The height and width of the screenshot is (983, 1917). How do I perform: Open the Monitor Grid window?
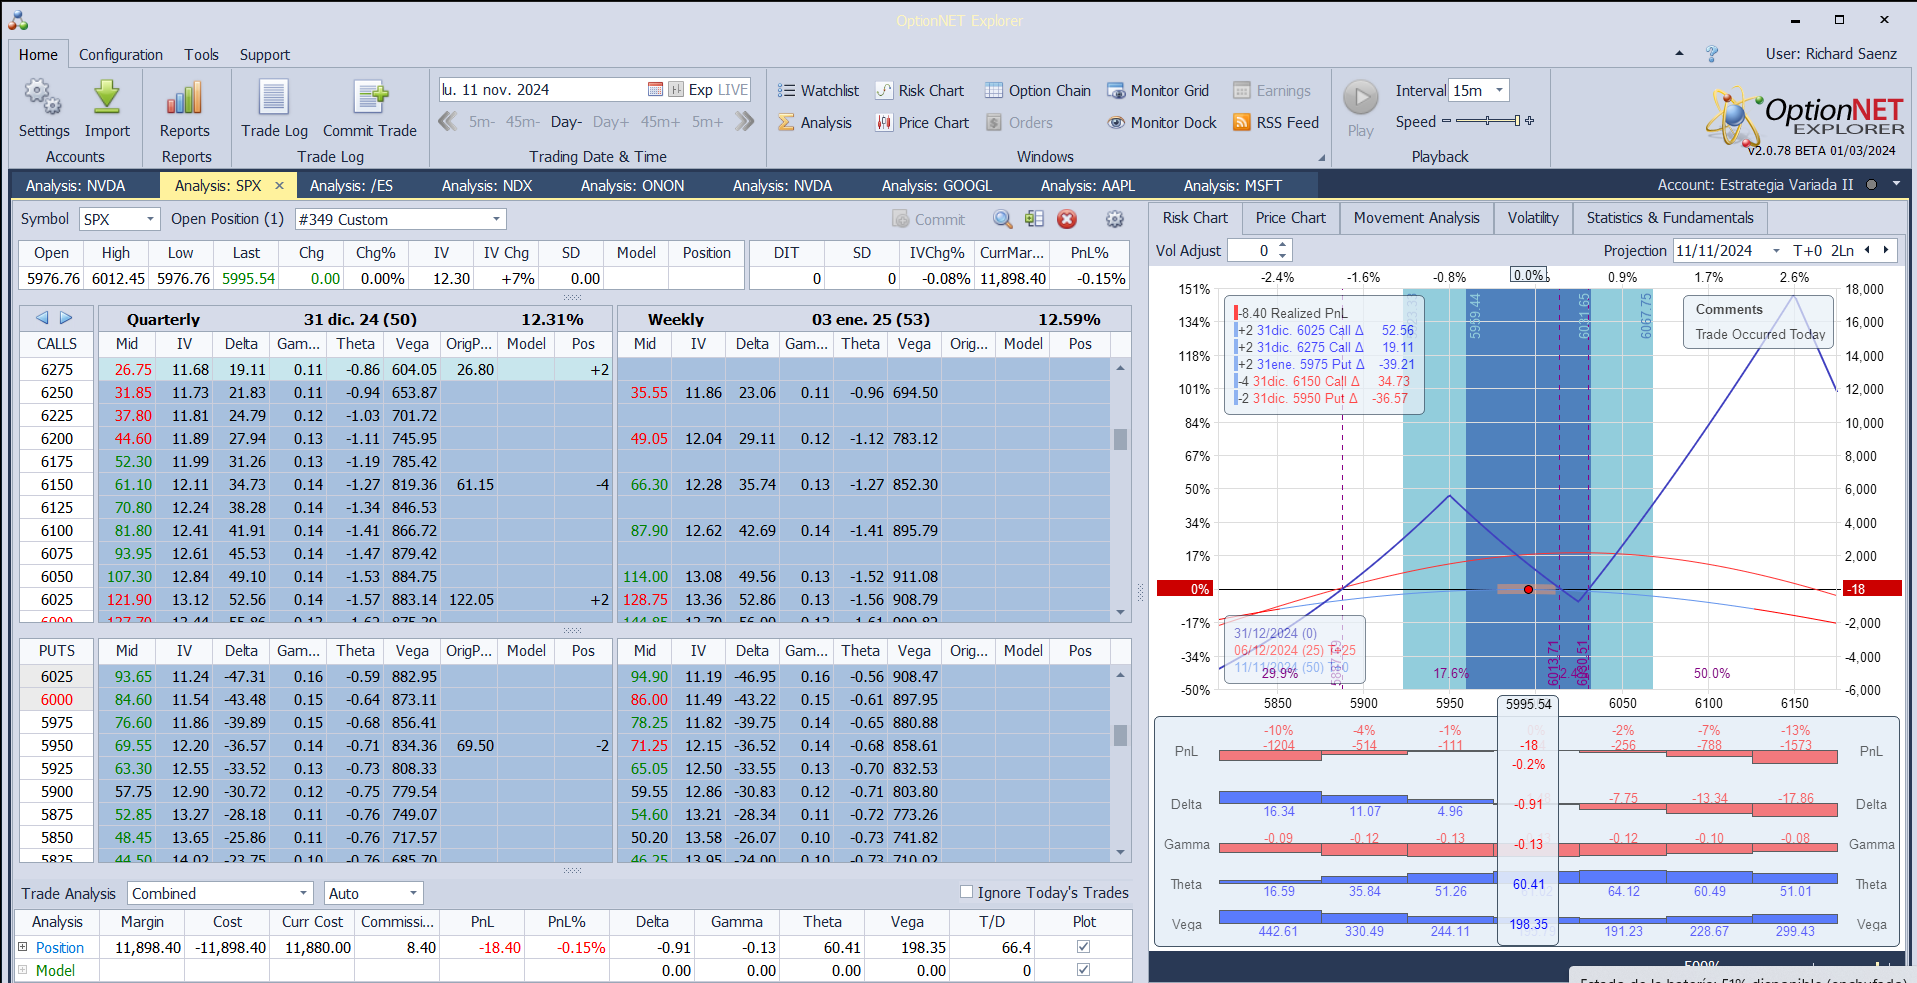1158,90
